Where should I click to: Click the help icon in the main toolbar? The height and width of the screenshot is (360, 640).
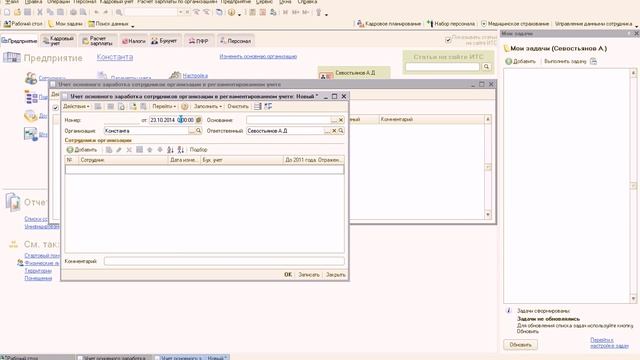pyautogui.click(x=231, y=12)
